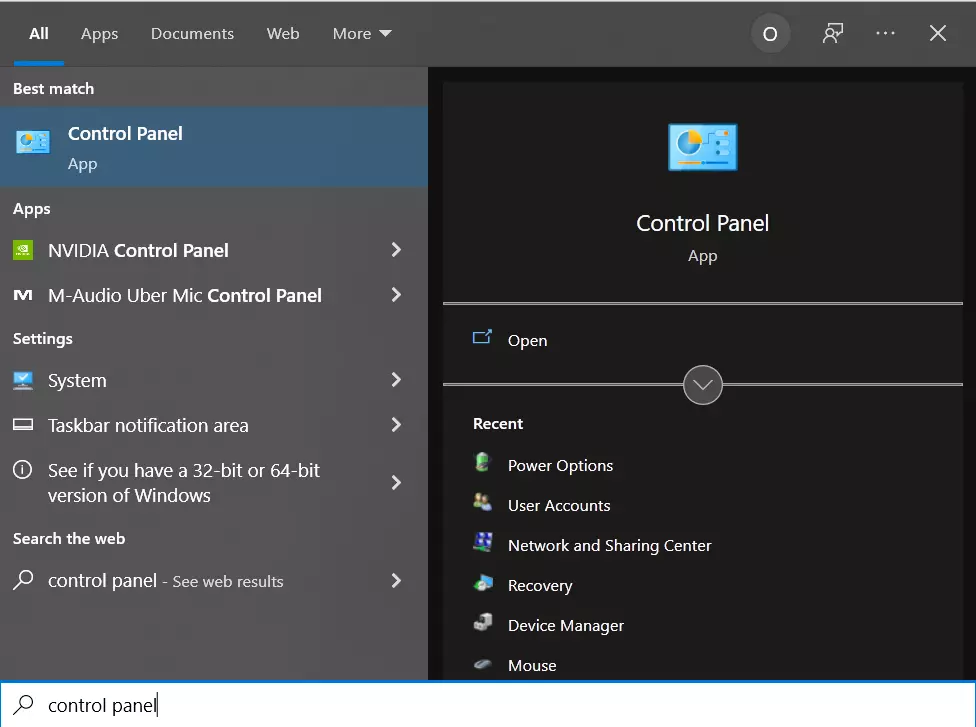The image size is (976, 727).
Task: Open the Recovery recent item
Action: (x=540, y=585)
